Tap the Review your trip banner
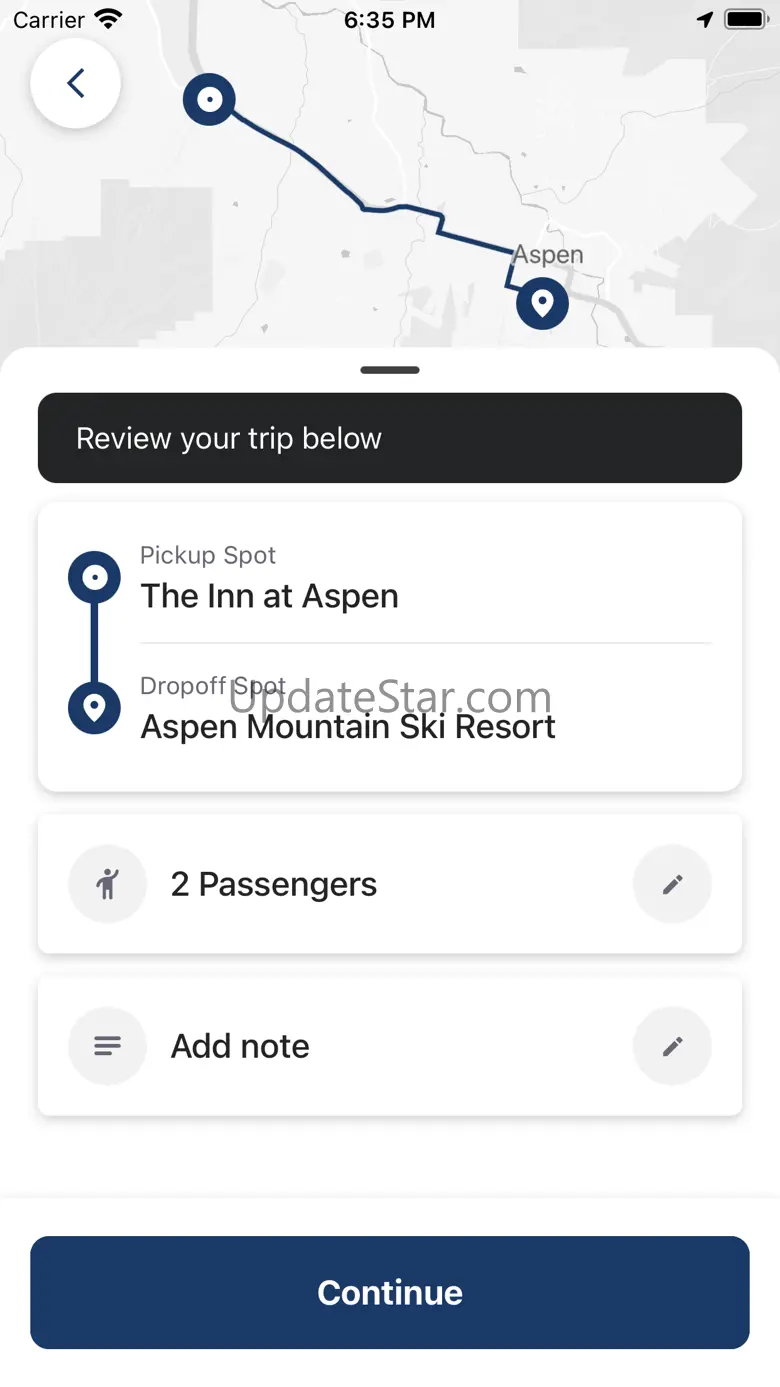780x1387 pixels. pyautogui.click(x=390, y=438)
